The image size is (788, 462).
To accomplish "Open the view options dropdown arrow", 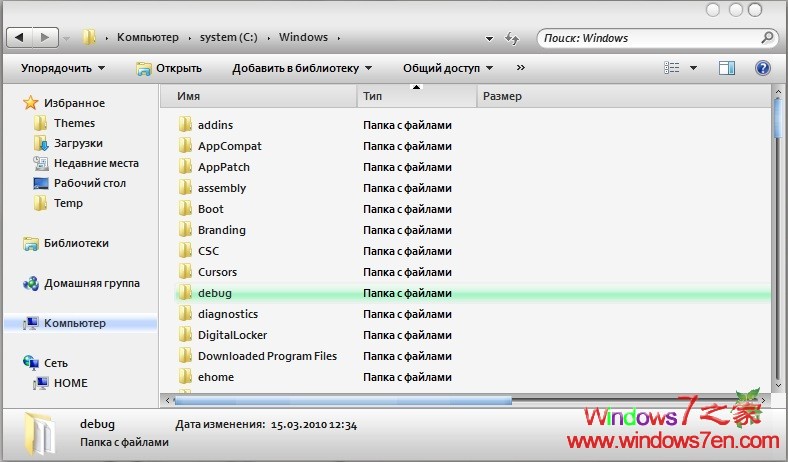I will (x=694, y=68).
